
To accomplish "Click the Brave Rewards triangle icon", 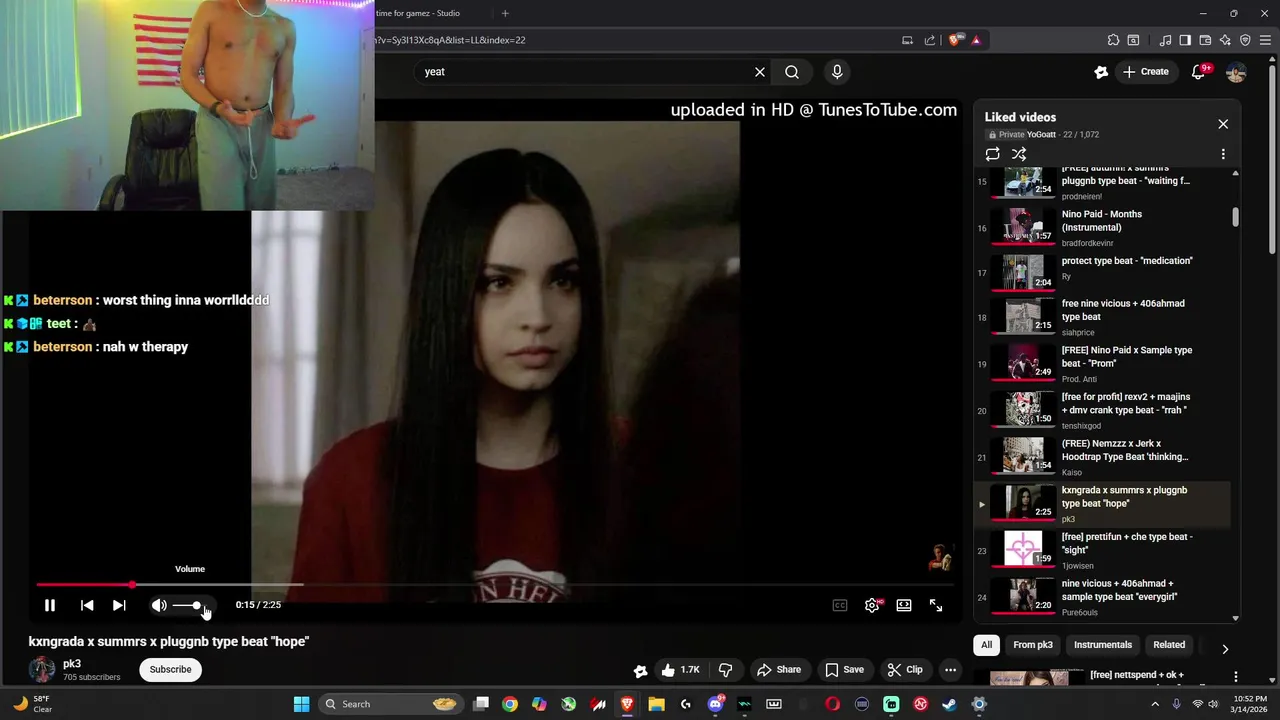I will tap(976, 40).
